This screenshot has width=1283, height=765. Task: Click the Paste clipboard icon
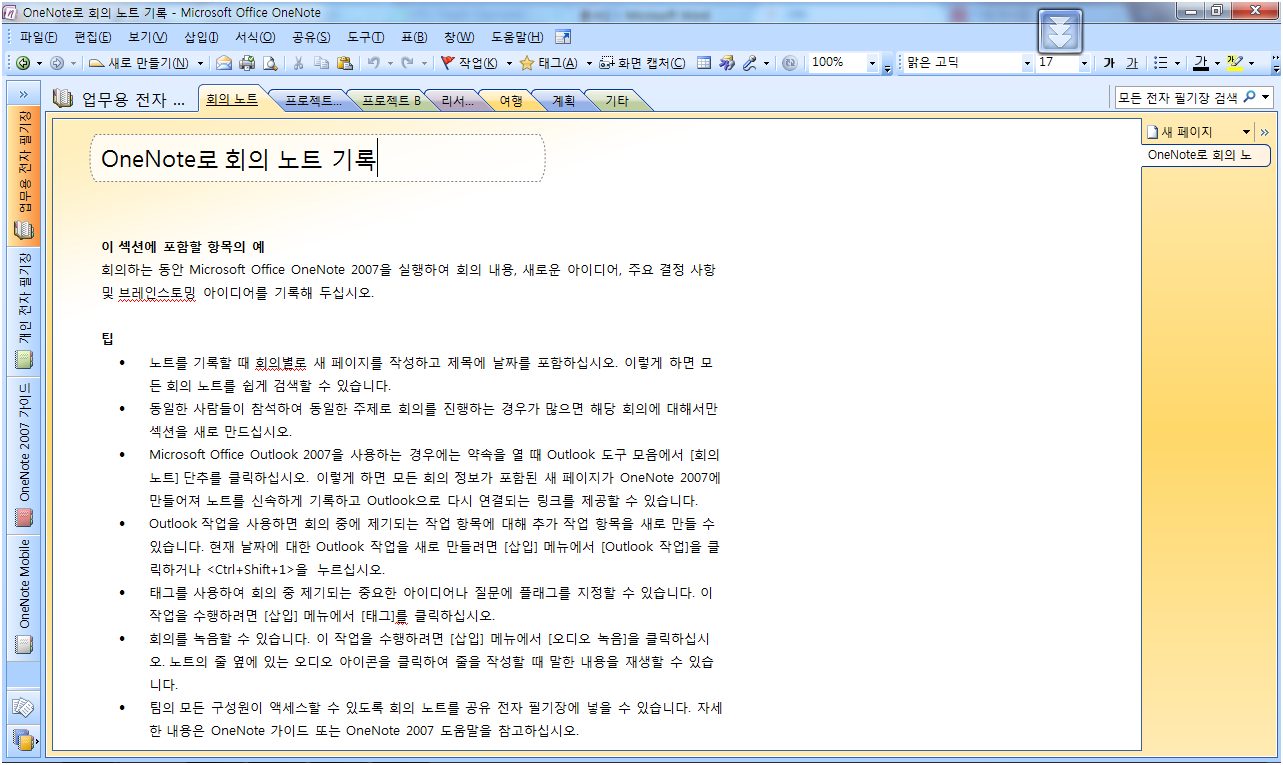pyautogui.click(x=344, y=63)
